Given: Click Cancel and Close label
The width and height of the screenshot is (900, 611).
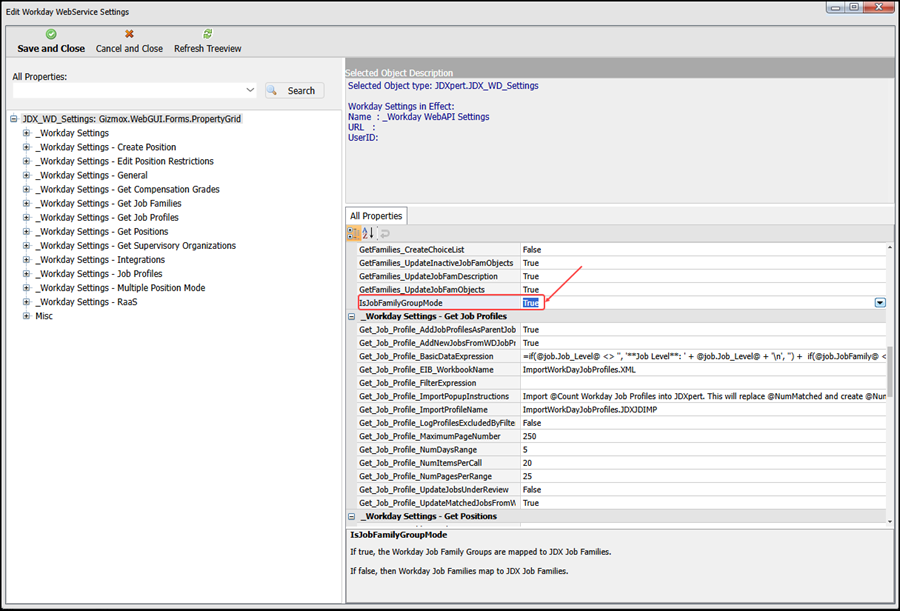Looking at the screenshot, I should (129, 49).
